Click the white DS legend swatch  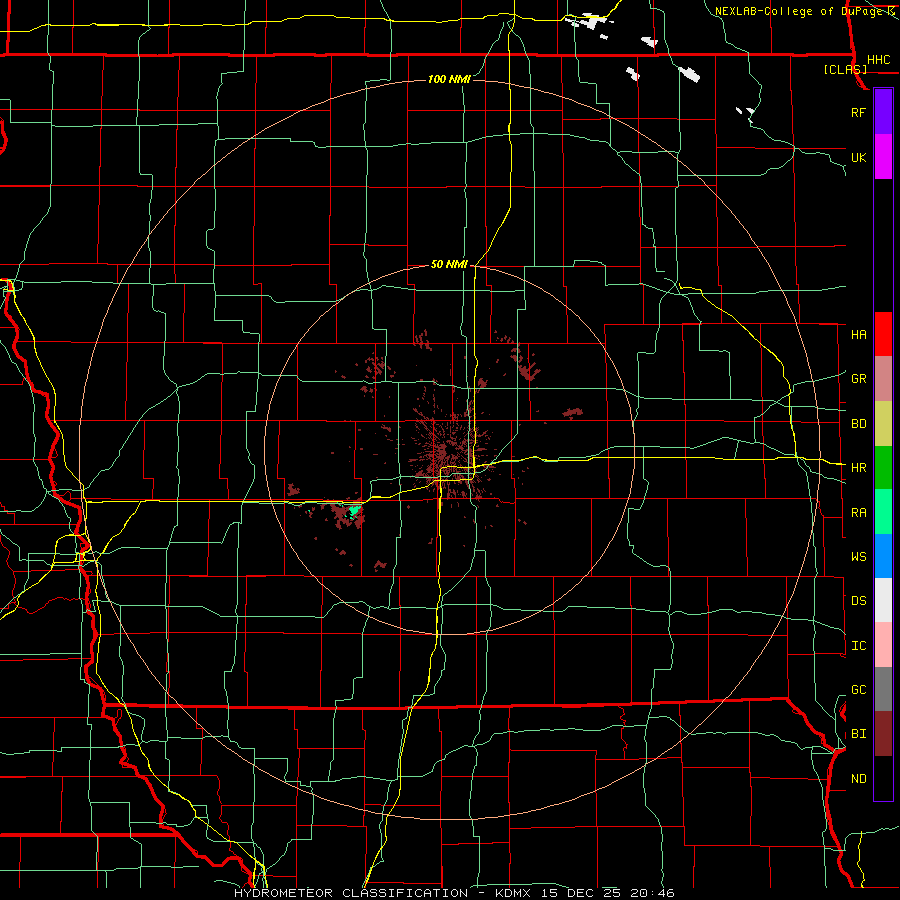pos(883,600)
